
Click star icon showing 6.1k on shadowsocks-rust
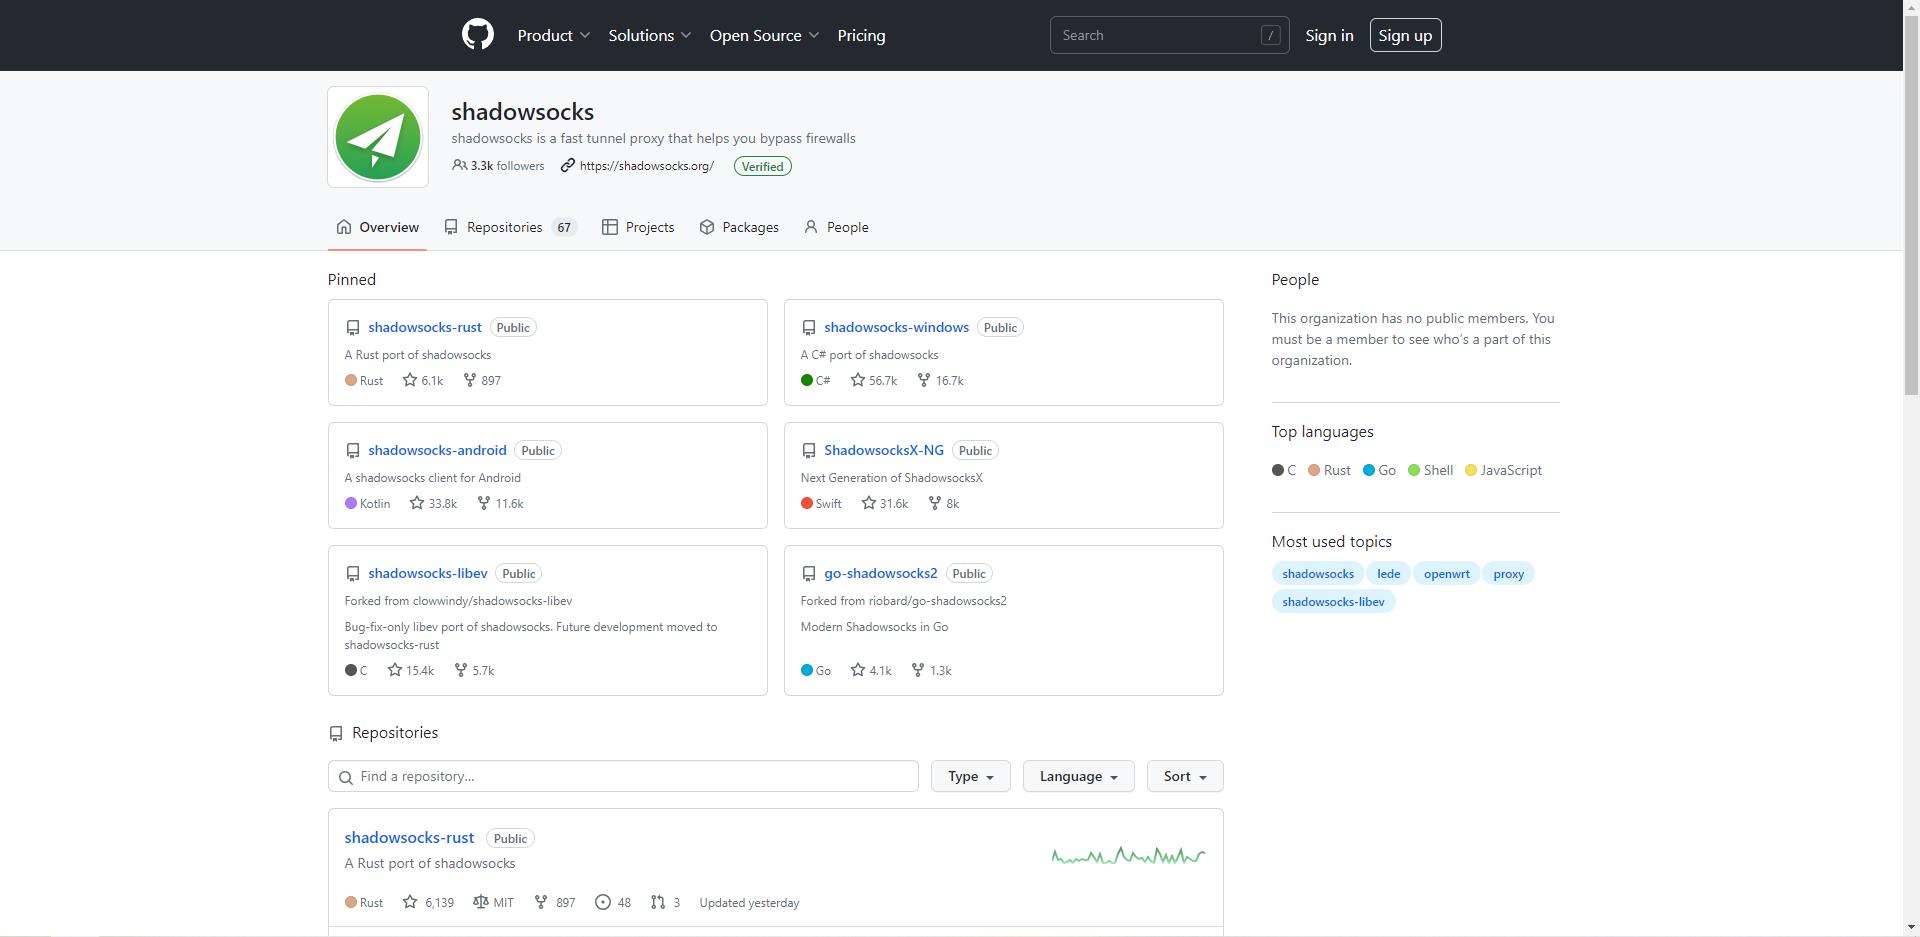point(410,380)
